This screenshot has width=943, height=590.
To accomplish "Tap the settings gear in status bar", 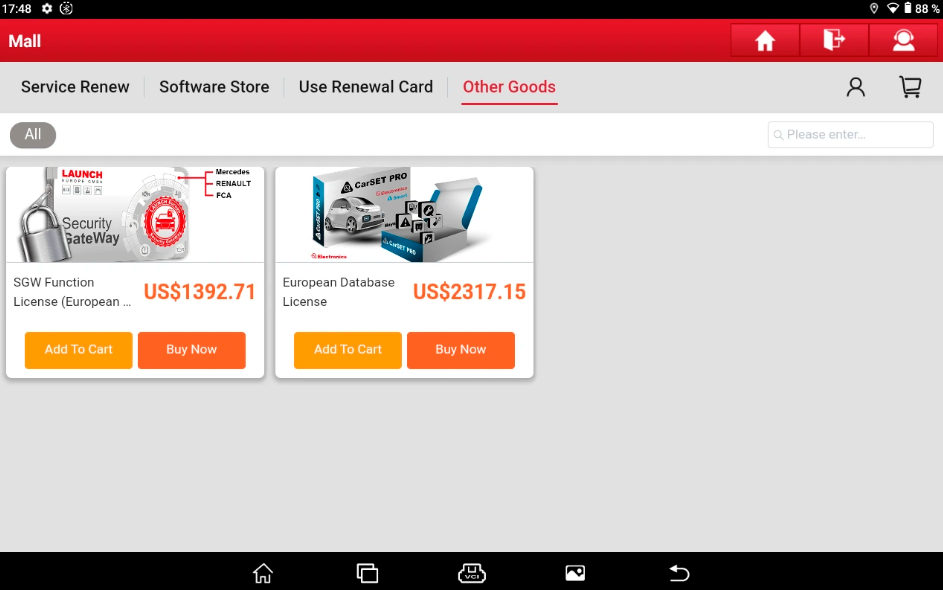I will [x=47, y=8].
